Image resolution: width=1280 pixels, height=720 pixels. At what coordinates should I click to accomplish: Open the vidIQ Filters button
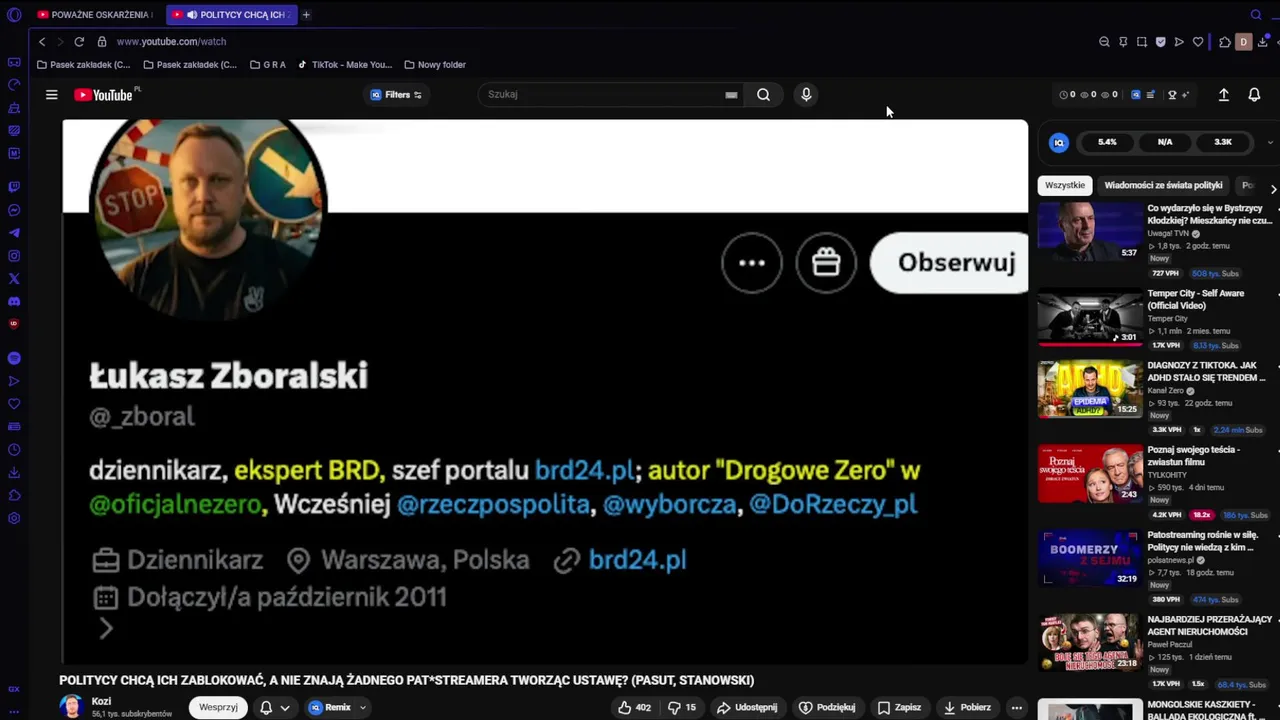(x=396, y=95)
